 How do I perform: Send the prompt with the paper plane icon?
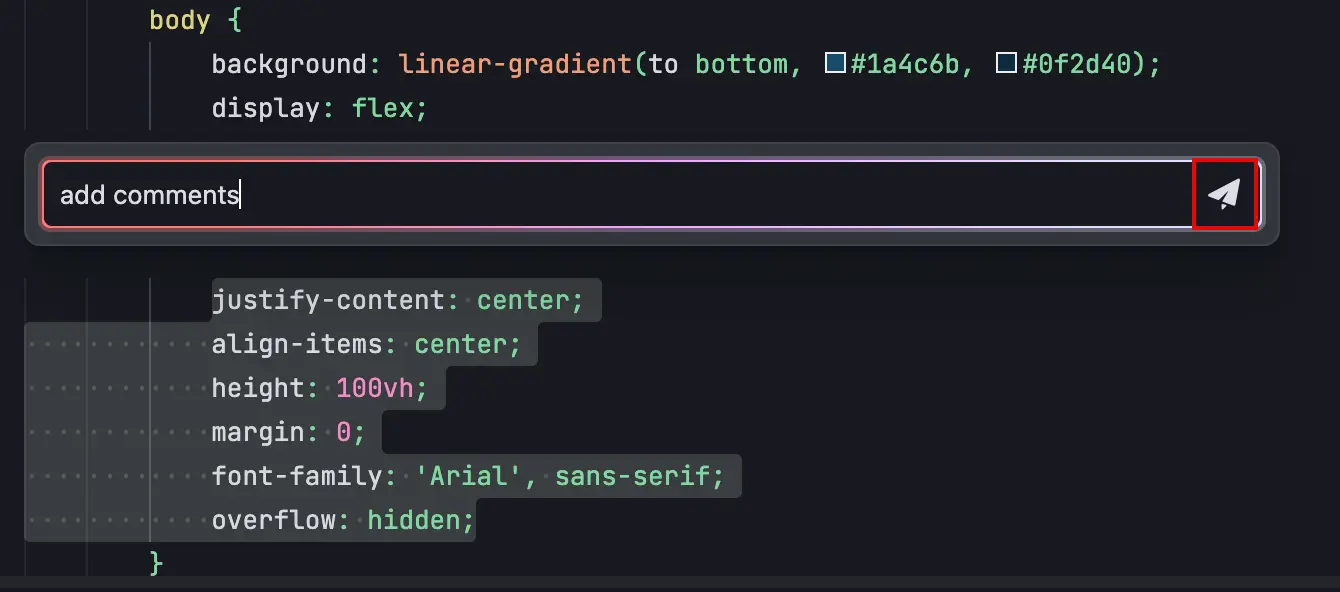1225,194
